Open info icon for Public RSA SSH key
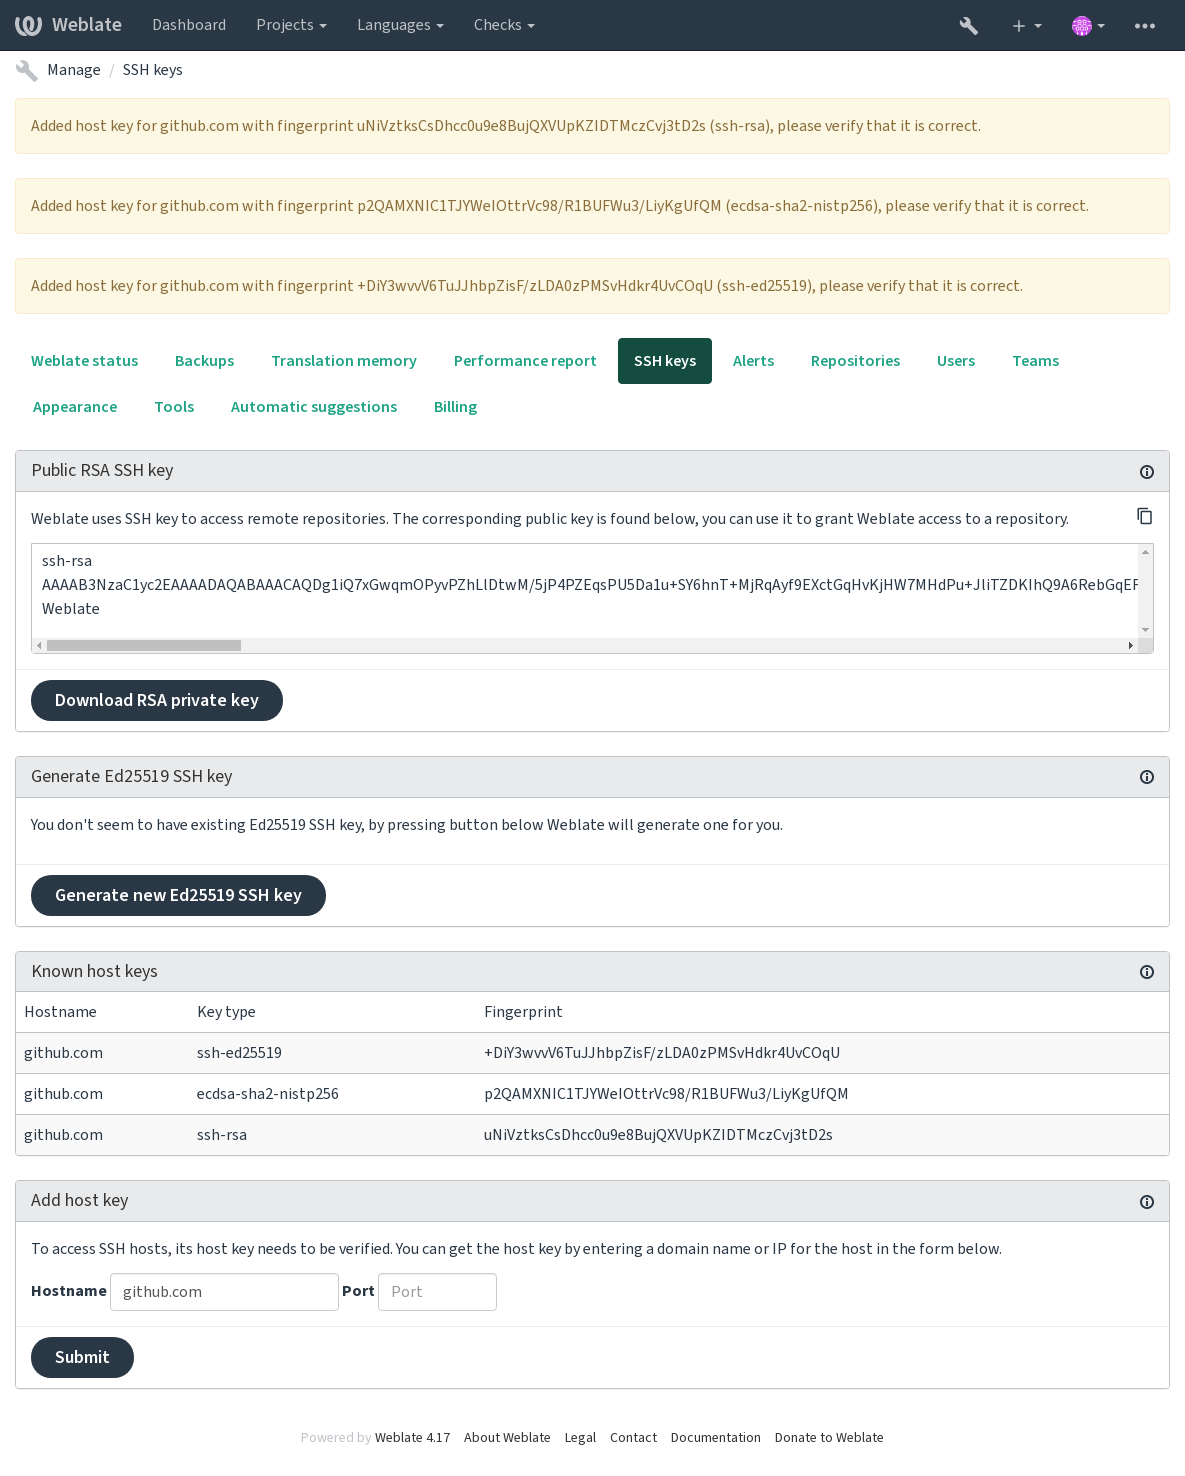 tap(1147, 472)
